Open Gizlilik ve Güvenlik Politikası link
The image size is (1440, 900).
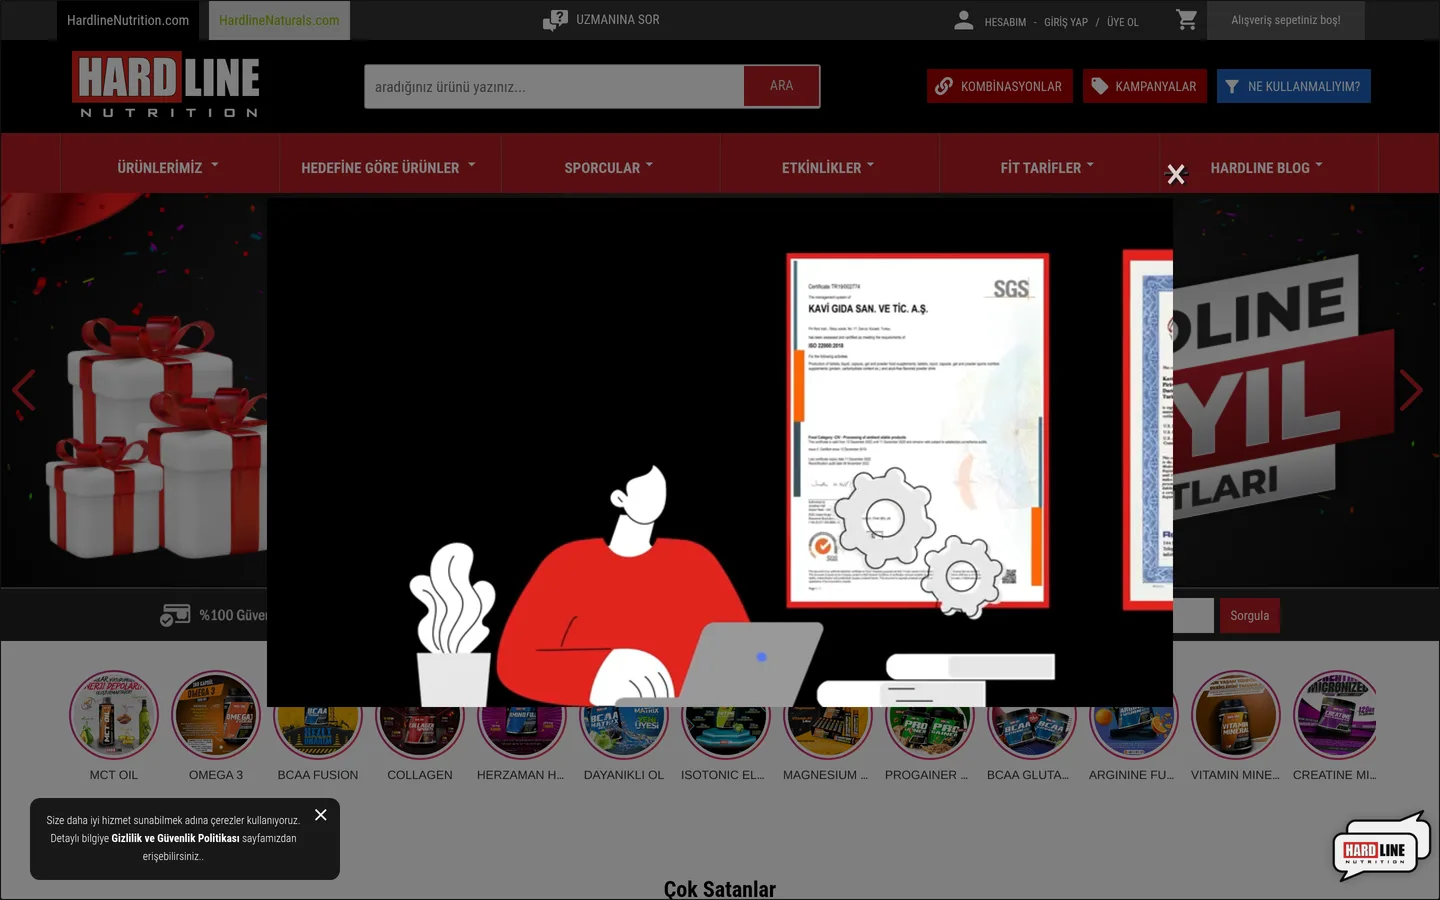(x=176, y=838)
